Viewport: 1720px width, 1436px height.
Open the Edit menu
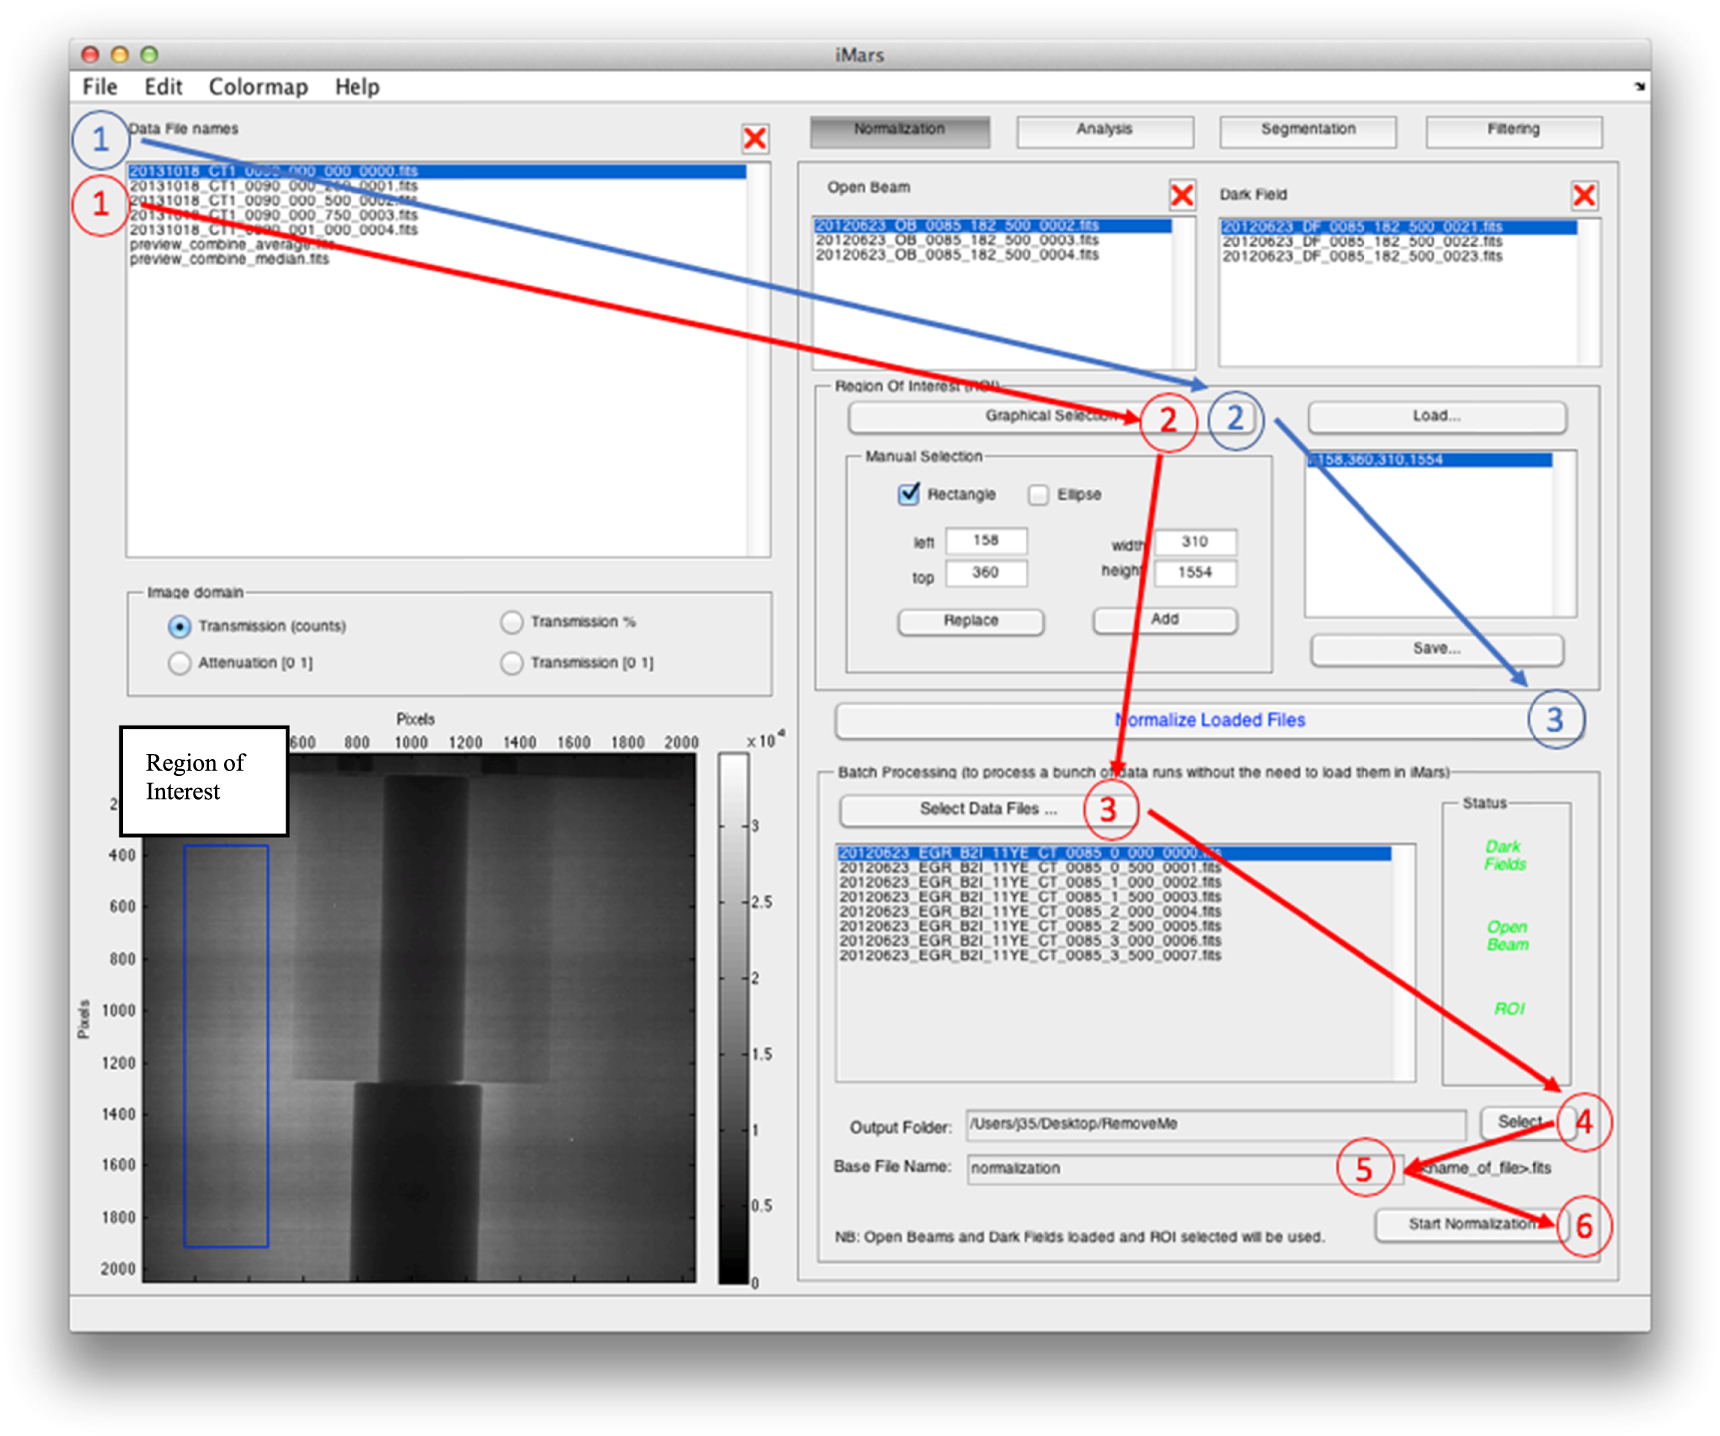tap(163, 87)
